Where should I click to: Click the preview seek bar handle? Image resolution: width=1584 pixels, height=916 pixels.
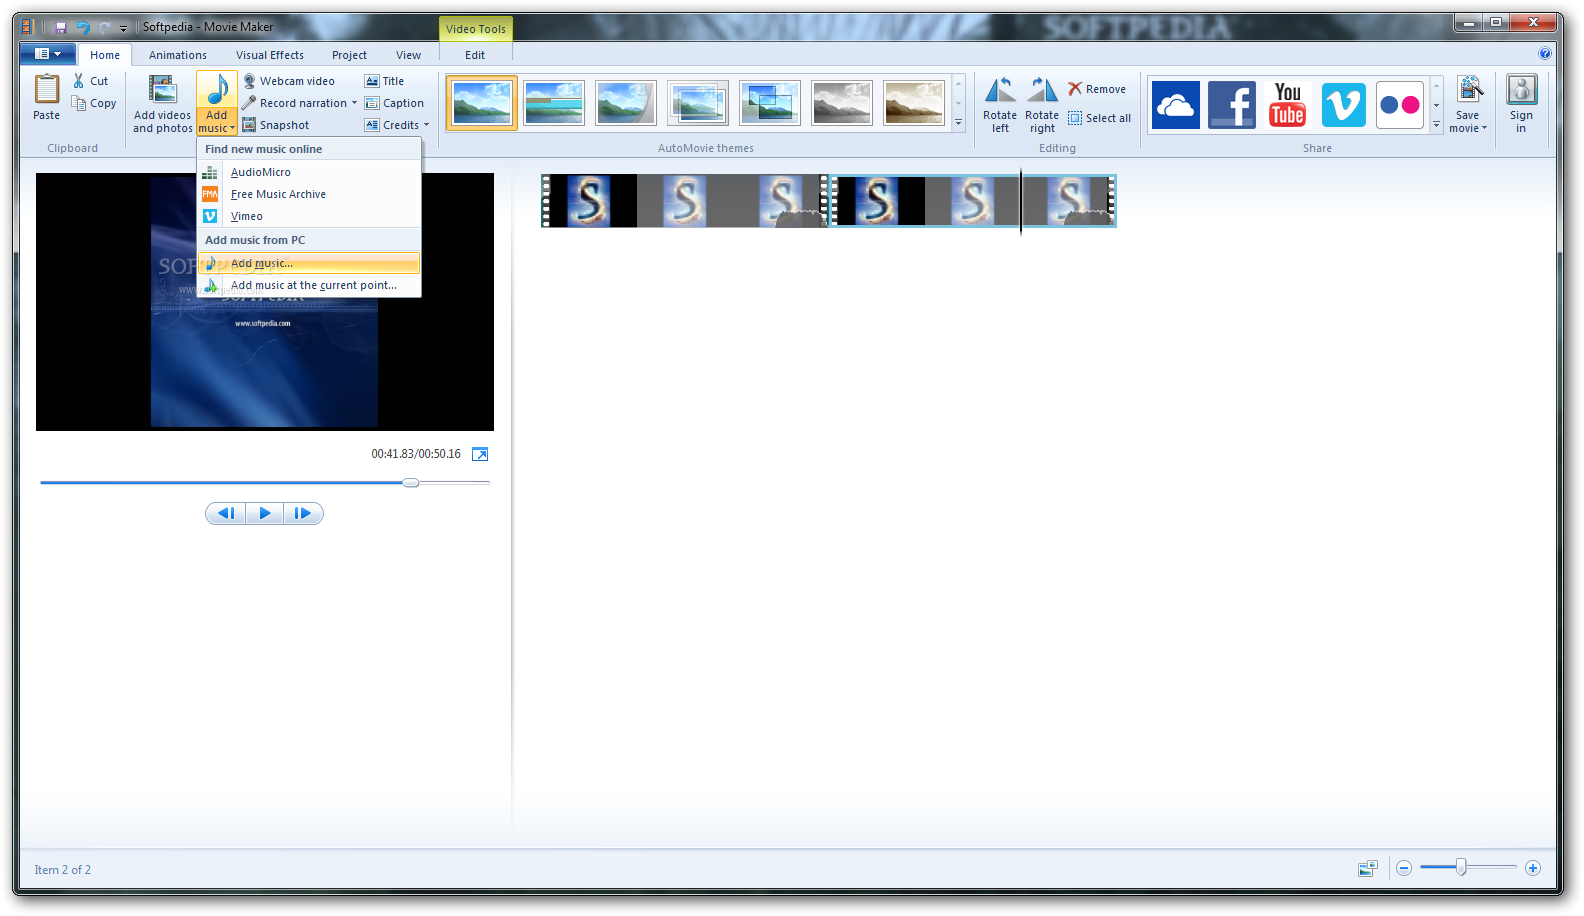pyautogui.click(x=411, y=482)
